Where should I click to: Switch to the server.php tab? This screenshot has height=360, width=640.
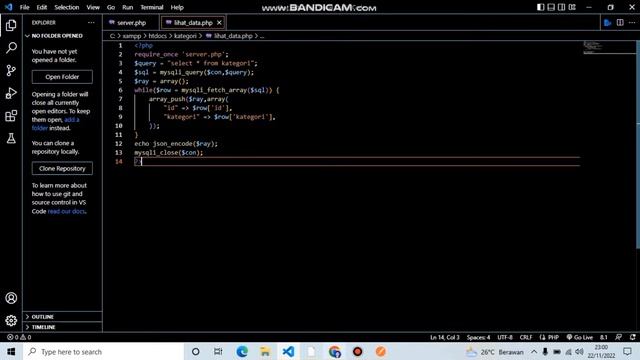tap(131, 23)
